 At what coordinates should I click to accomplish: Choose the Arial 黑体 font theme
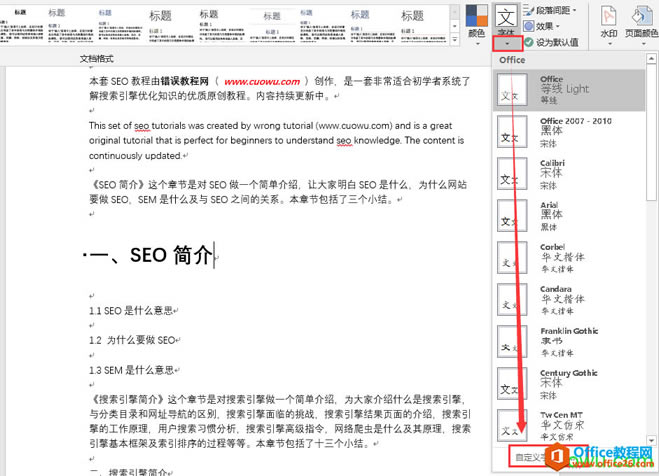pos(569,216)
